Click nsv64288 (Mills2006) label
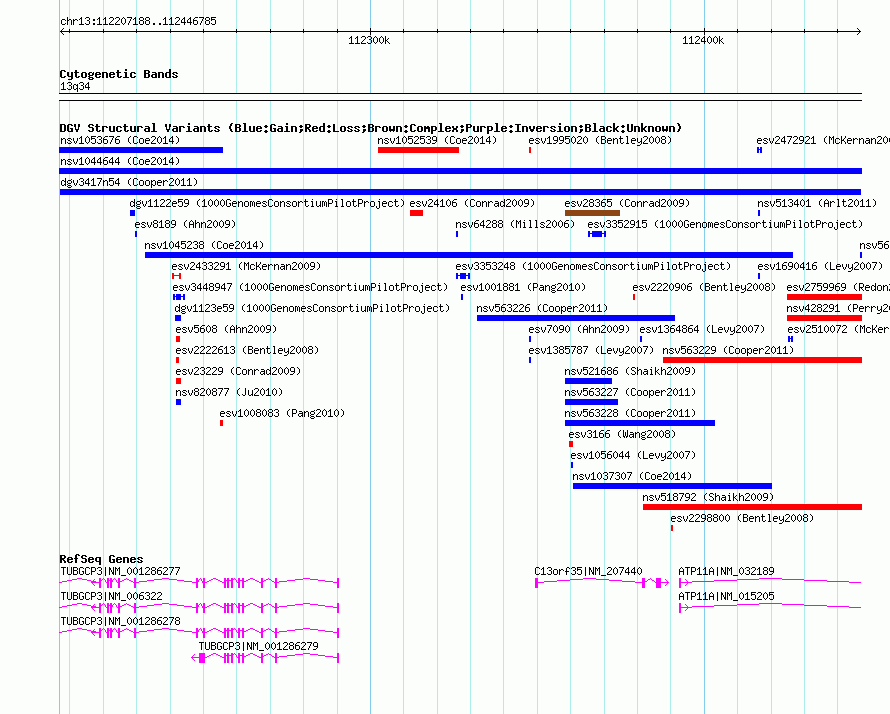The width and height of the screenshot is (890, 714). (515, 224)
